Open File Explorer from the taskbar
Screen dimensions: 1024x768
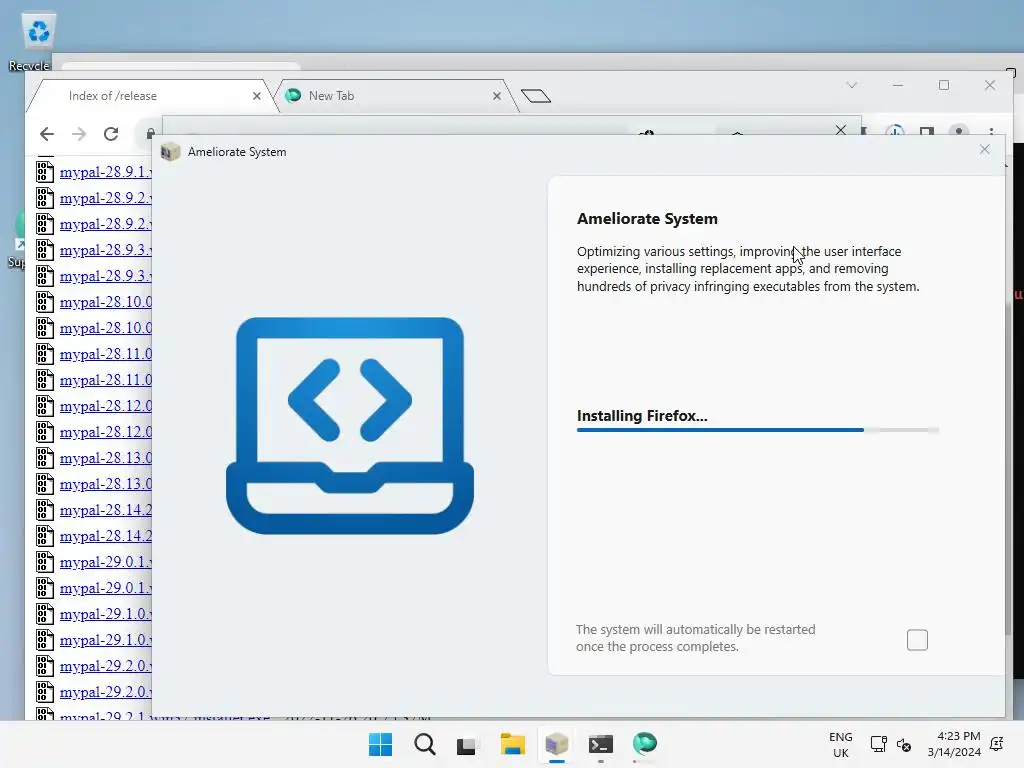pos(513,744)
